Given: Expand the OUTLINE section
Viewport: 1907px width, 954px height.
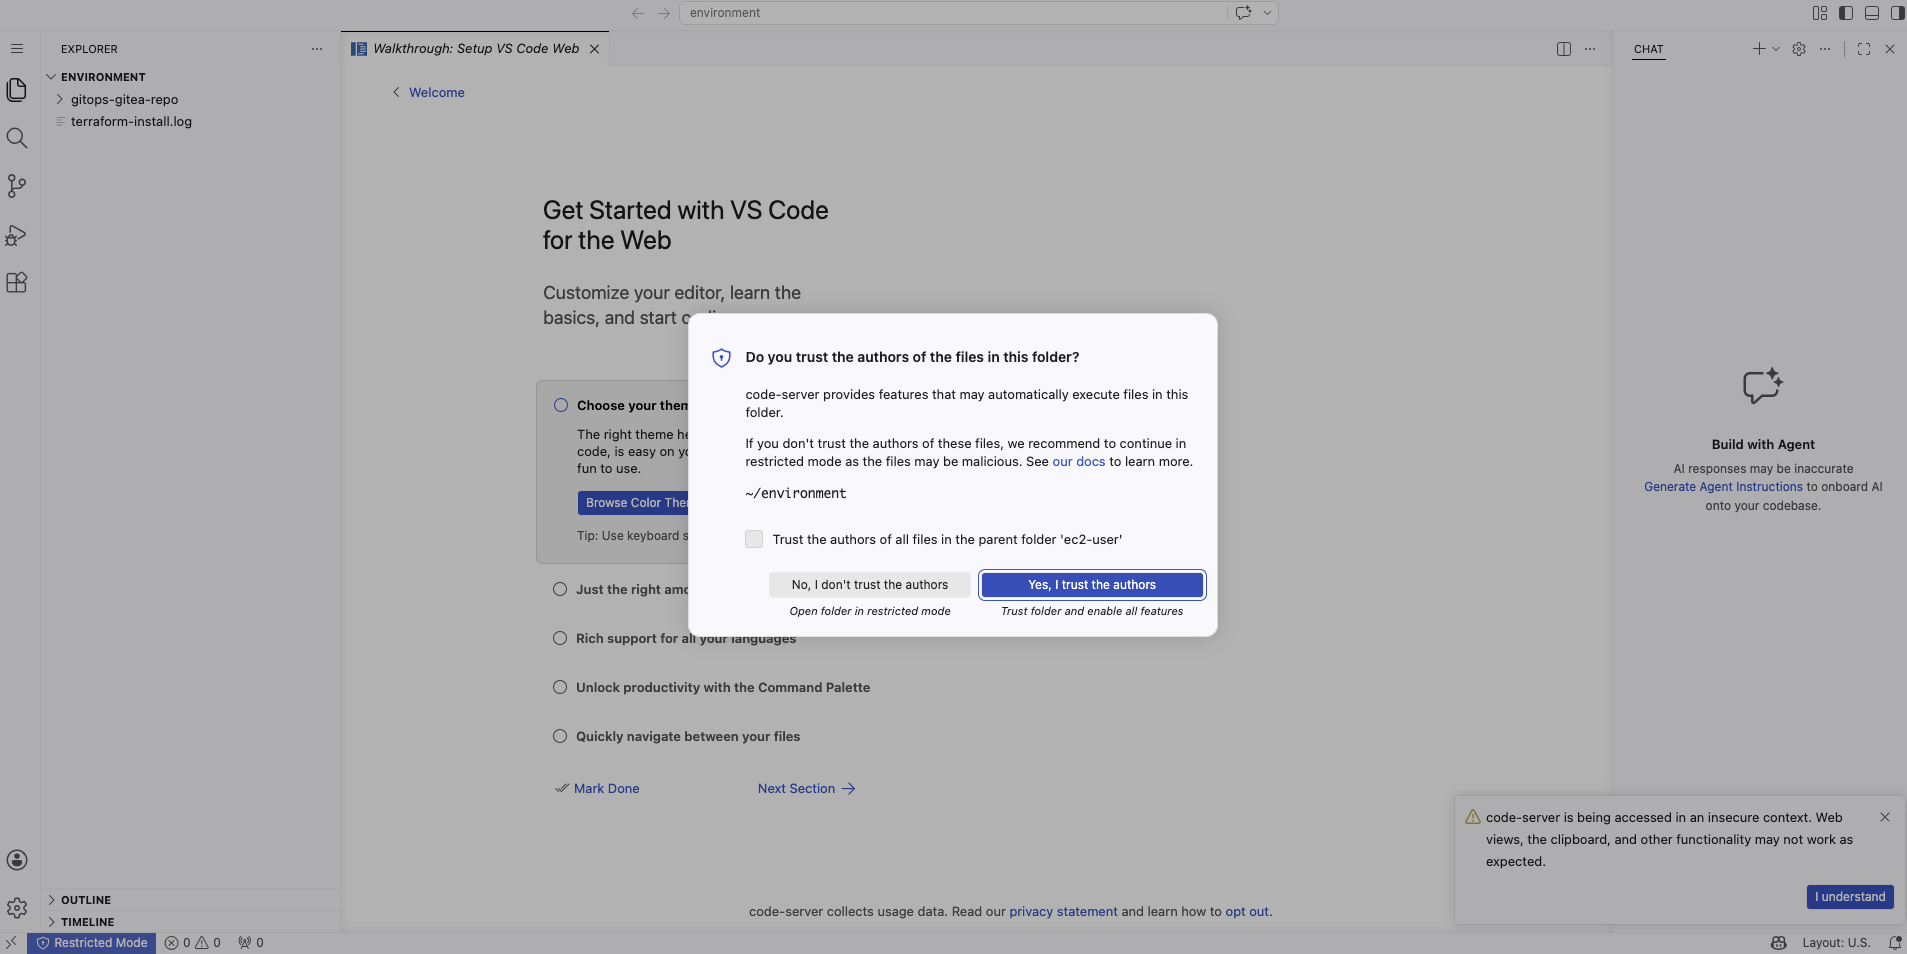Looking at the screenshot, I should (x=85, y=899).
